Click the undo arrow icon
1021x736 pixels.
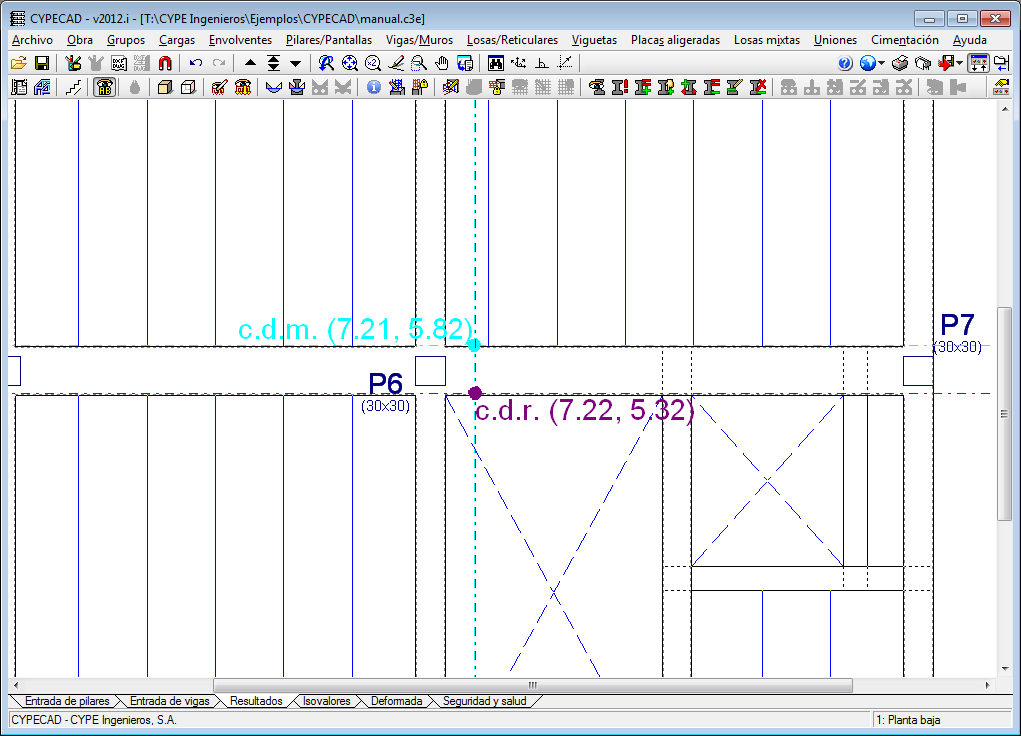[x=196, y=63]
